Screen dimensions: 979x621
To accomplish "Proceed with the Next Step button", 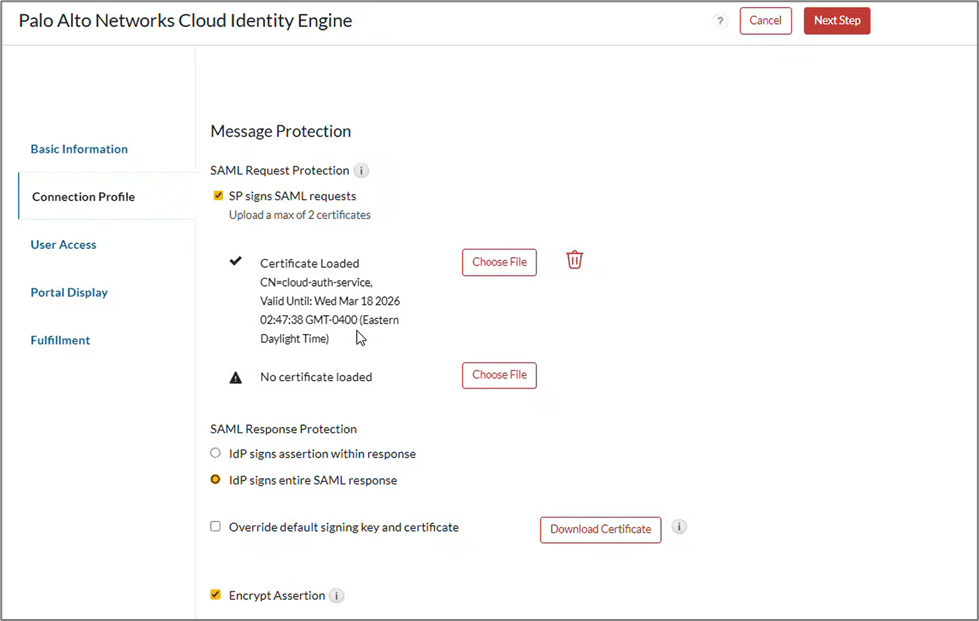I will click(x=836, y=21).
